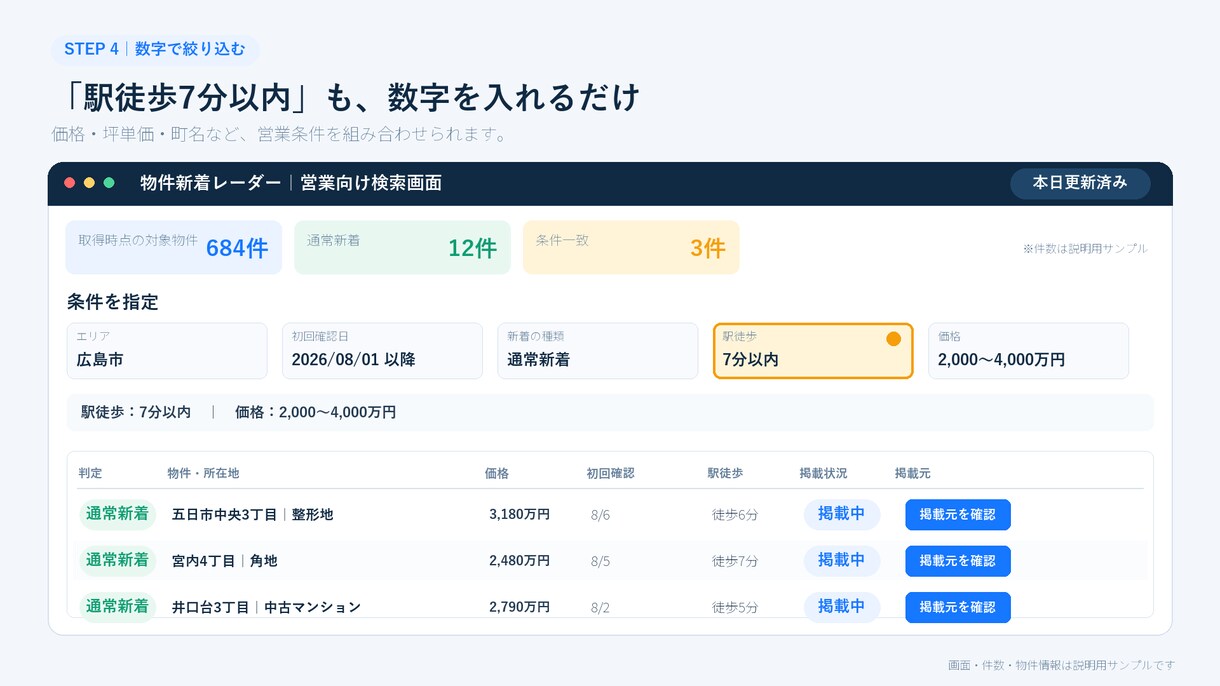The image size is (1220, 686).
Task: Click the 初回確認 column header
Action: pyautogui.click(x=611, y=473)
